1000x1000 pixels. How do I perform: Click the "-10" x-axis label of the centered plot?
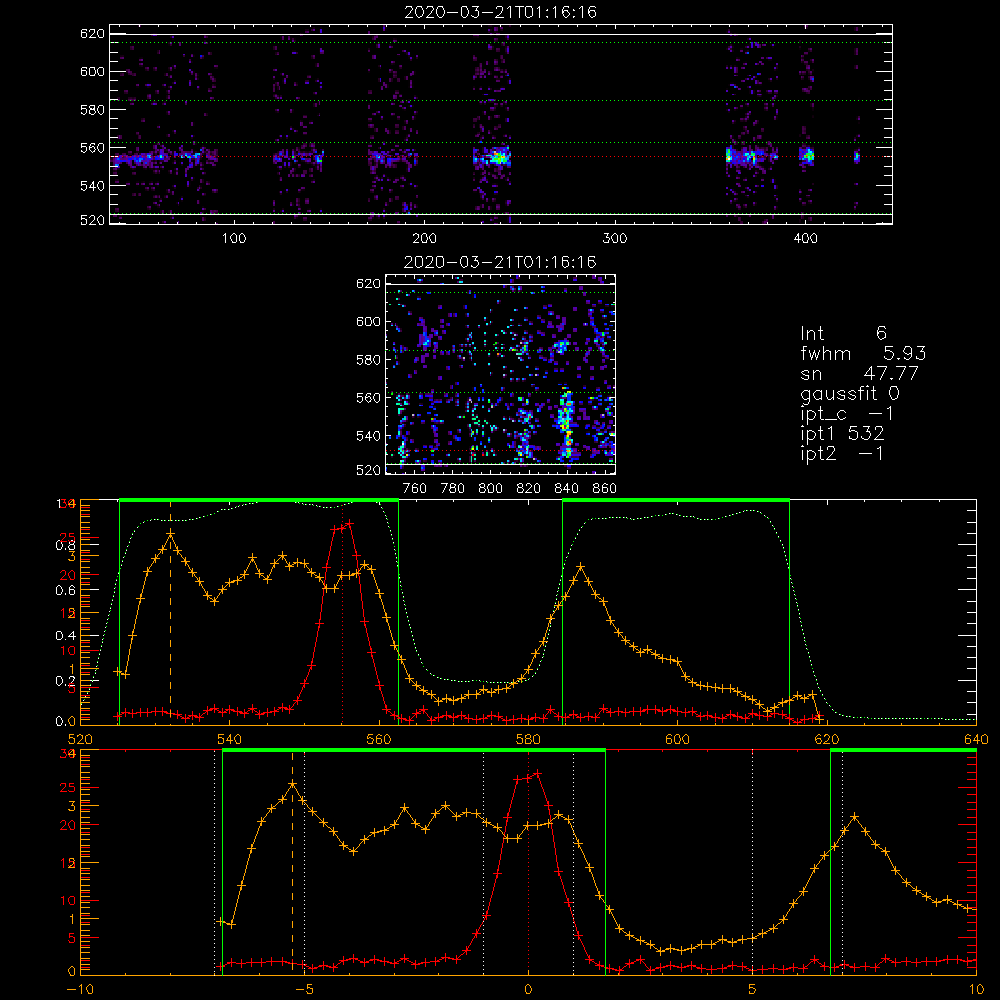79,990
